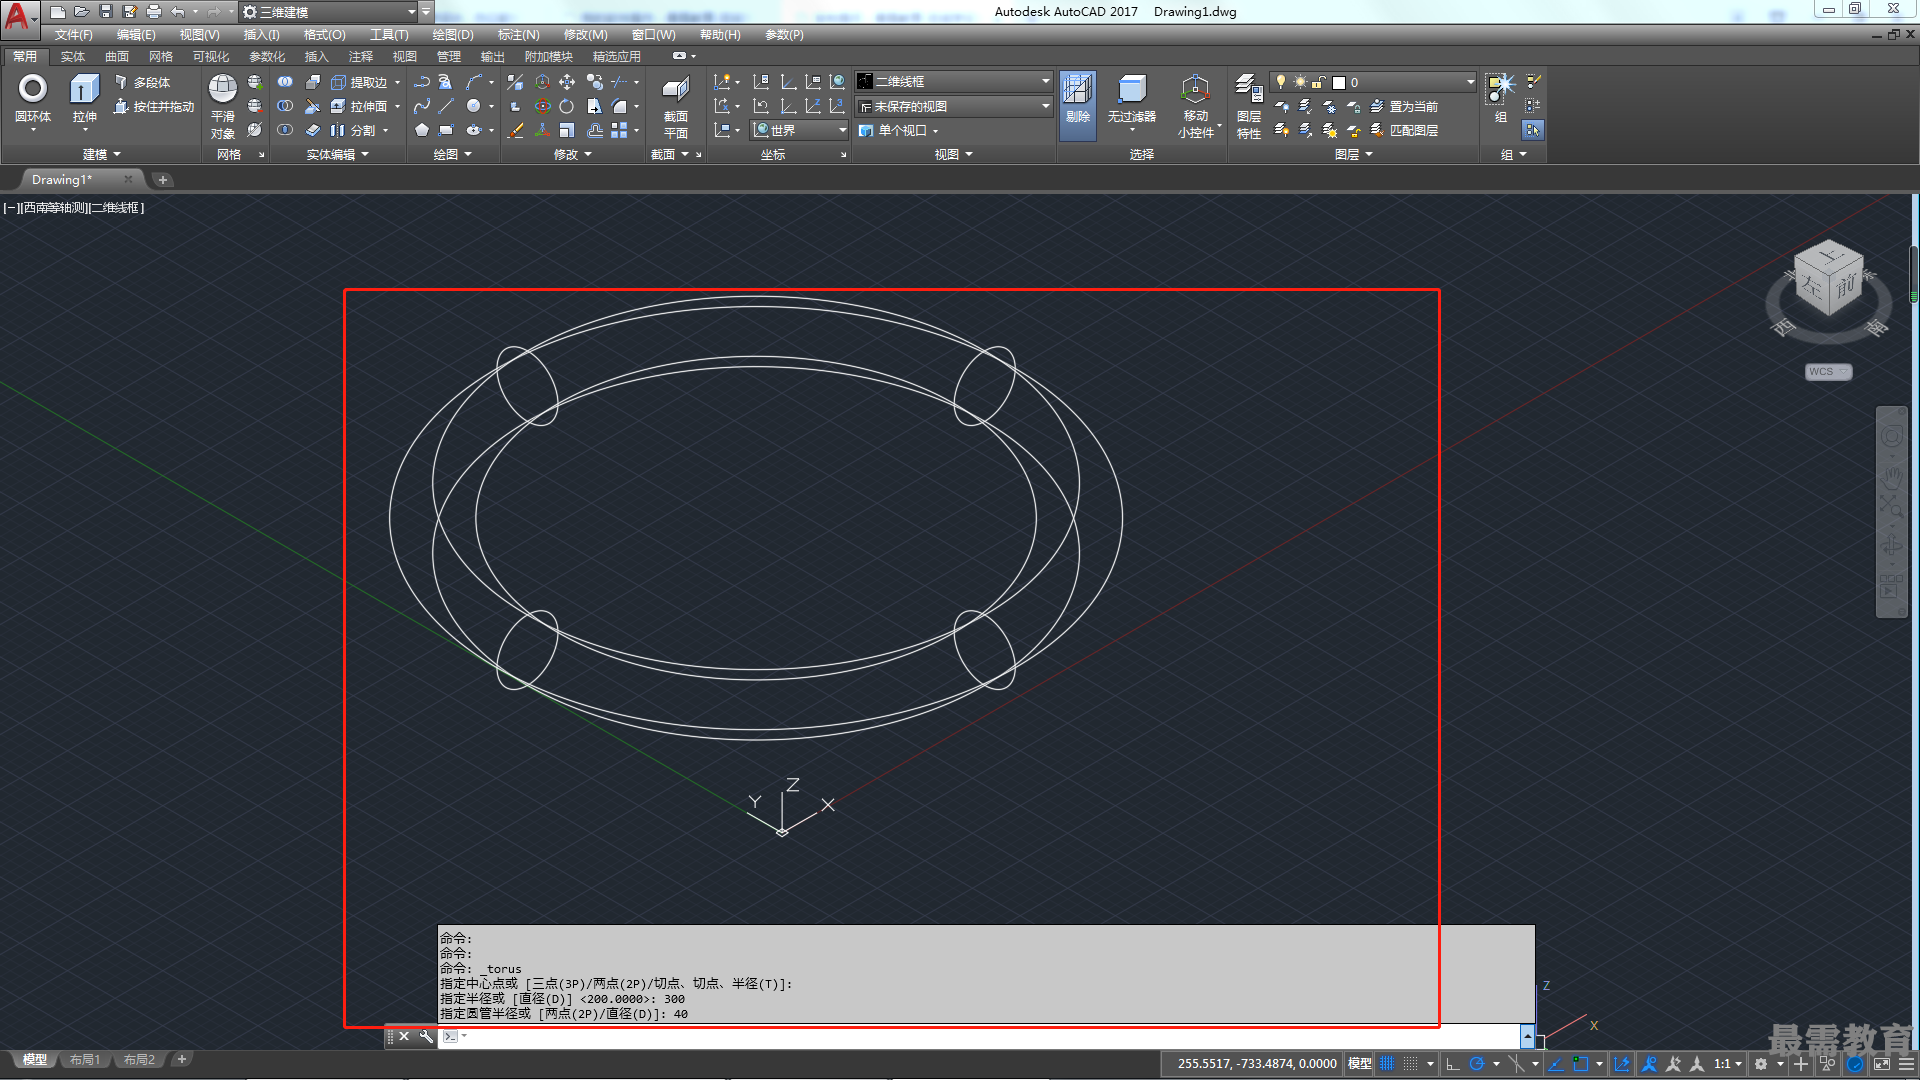Toggle polar tracking in status bar
The image size is (1920, 1080).
pyautogui.click(x=1476, y=1064)
